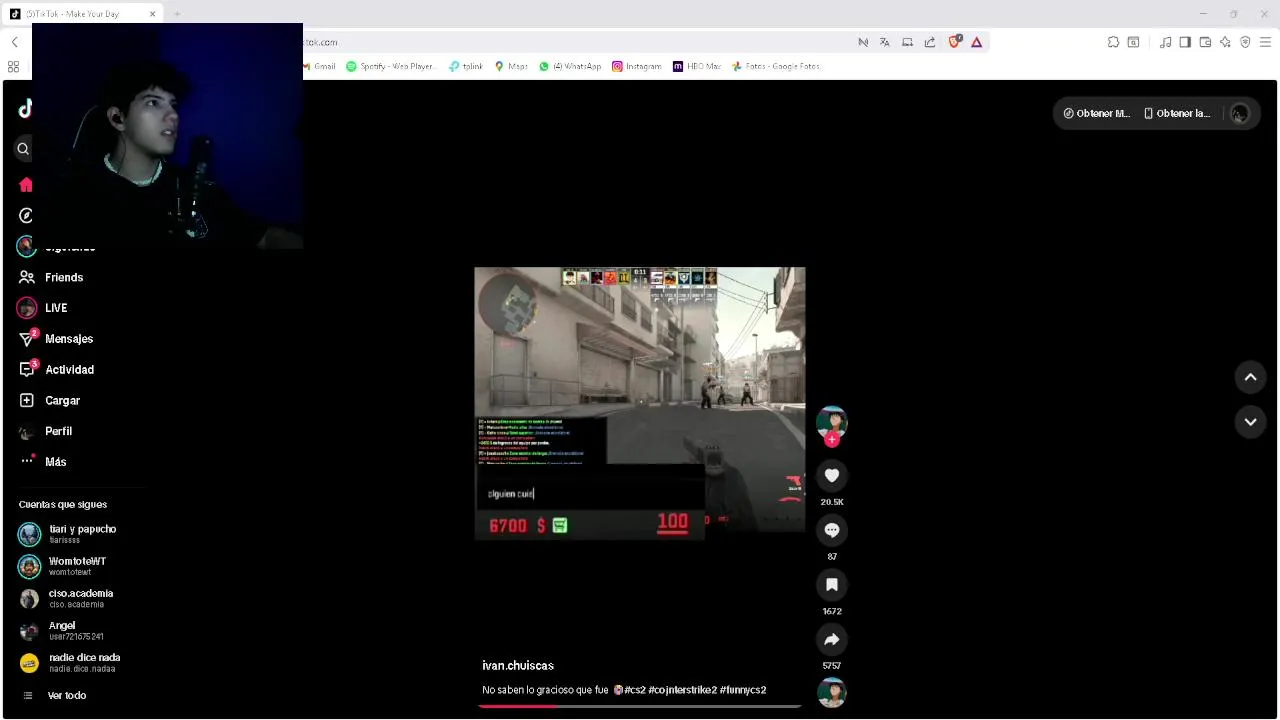The image size is (1280, 720).
Task: Open the #funnycs2 hashtag
Action: (743, 690)
